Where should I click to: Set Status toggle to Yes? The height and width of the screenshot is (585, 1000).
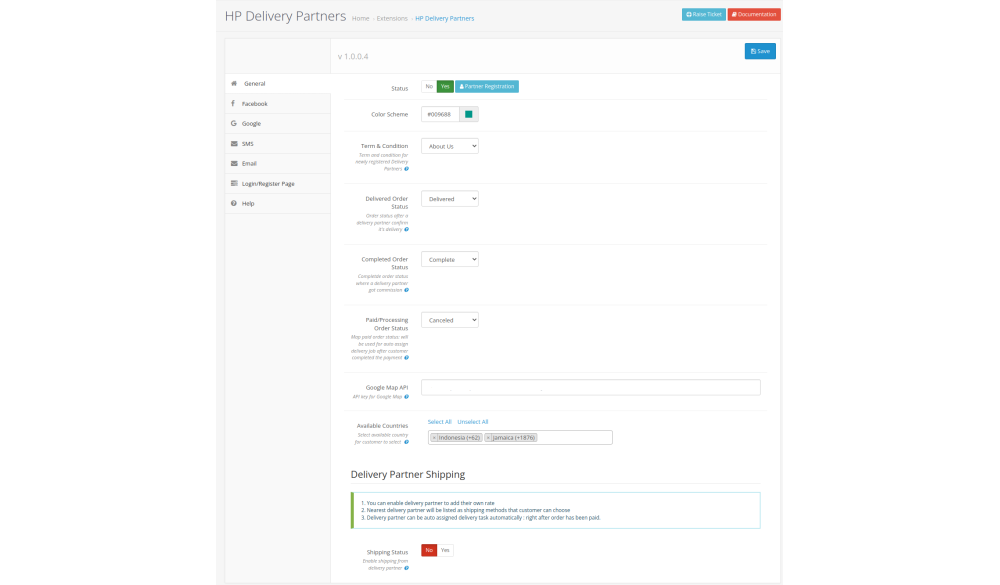tap(445, 87)
